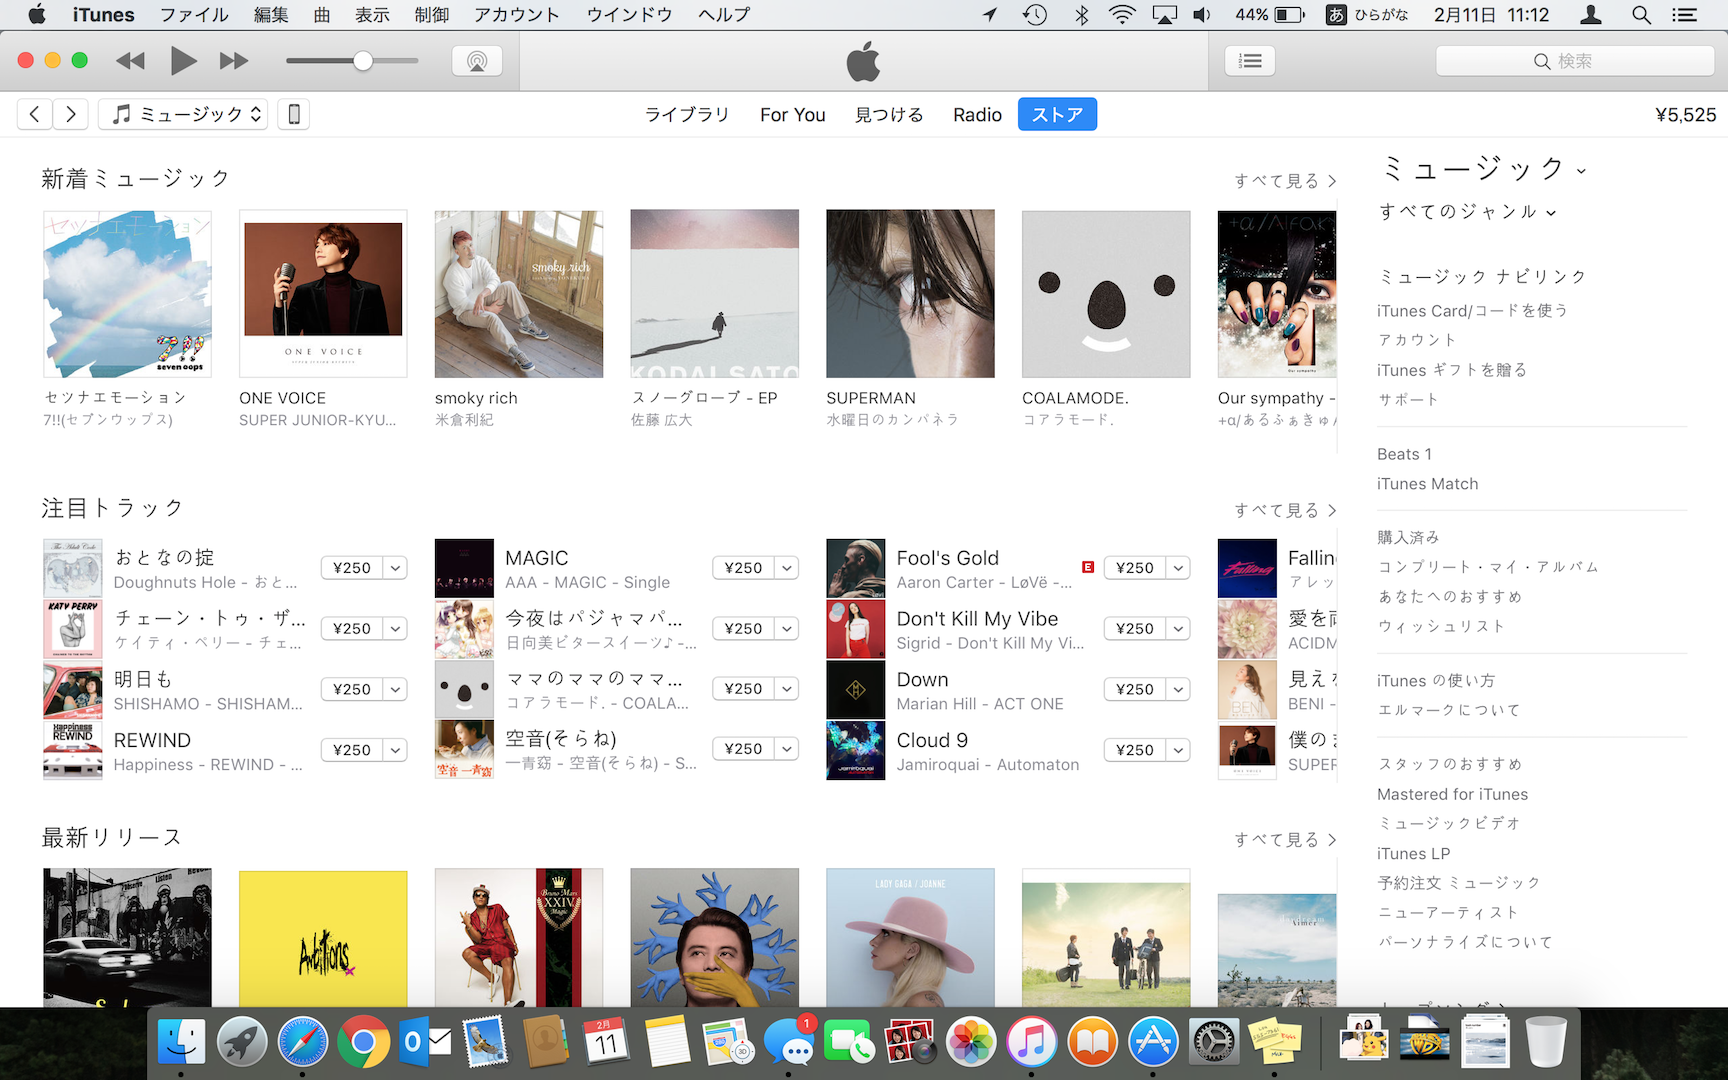
Task: Click the back navigation arrow
Action: [x=35, y=115]
